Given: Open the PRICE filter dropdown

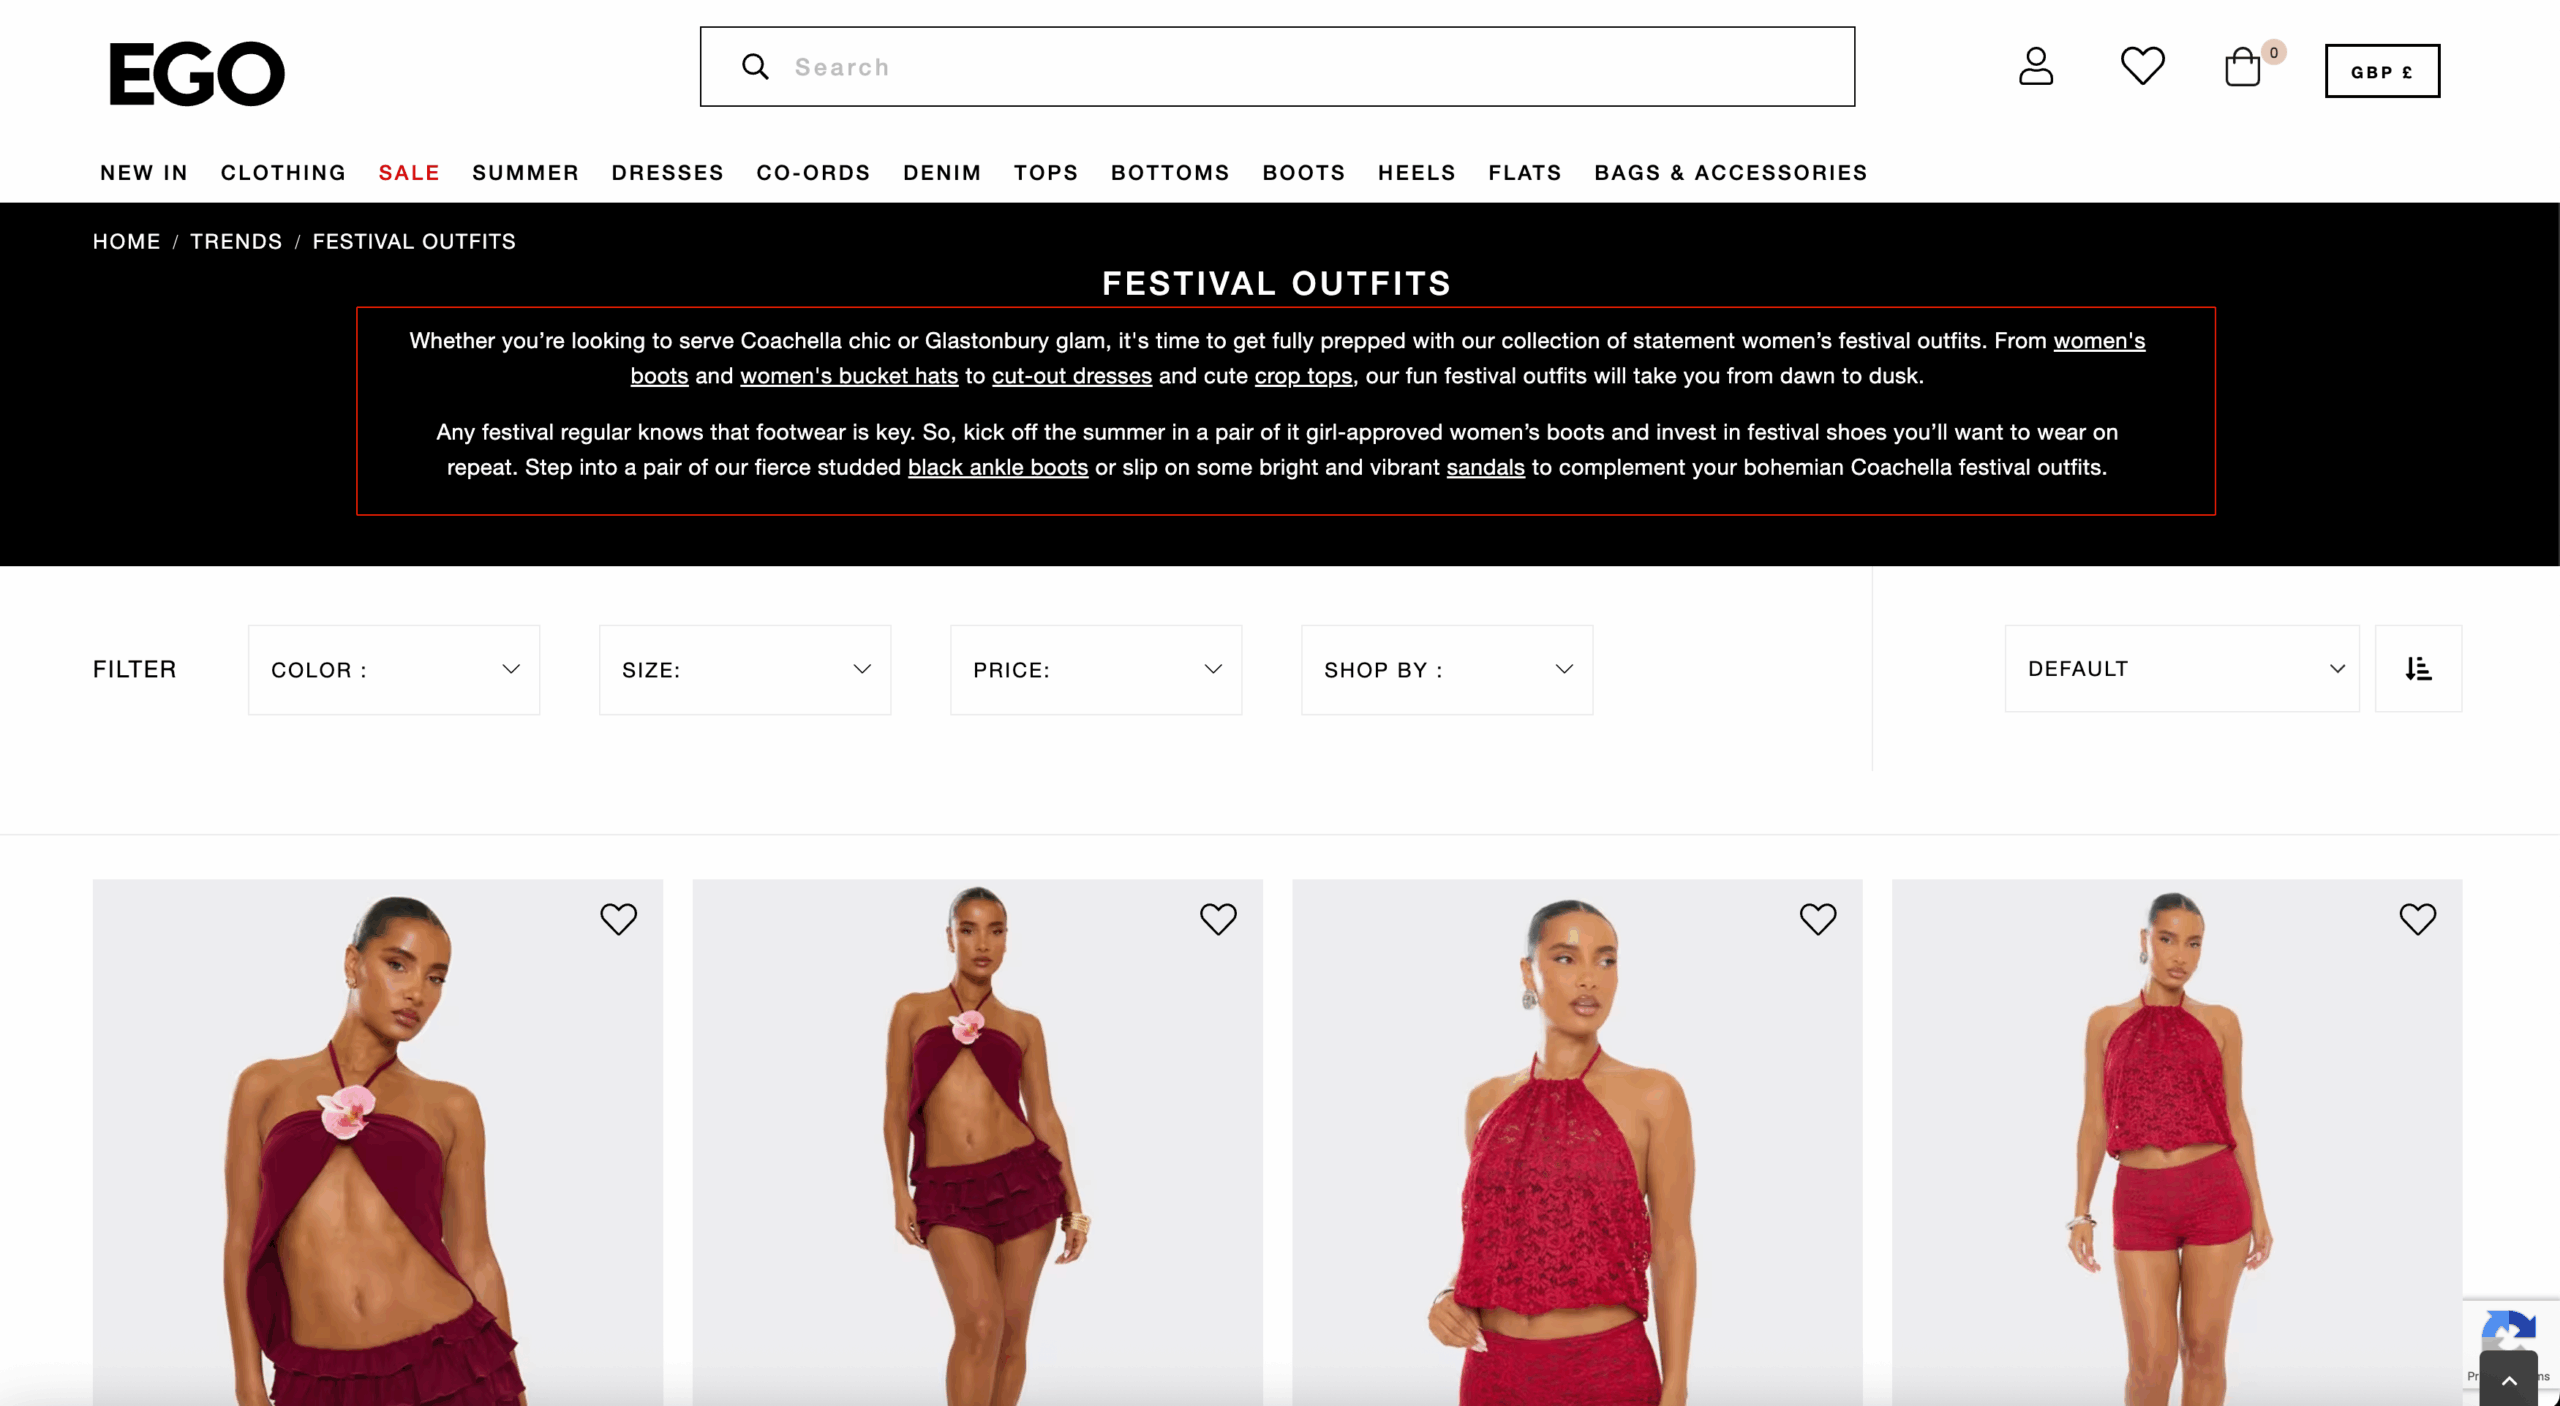Looking at the screenshot, I should [x=1096, y=670].
